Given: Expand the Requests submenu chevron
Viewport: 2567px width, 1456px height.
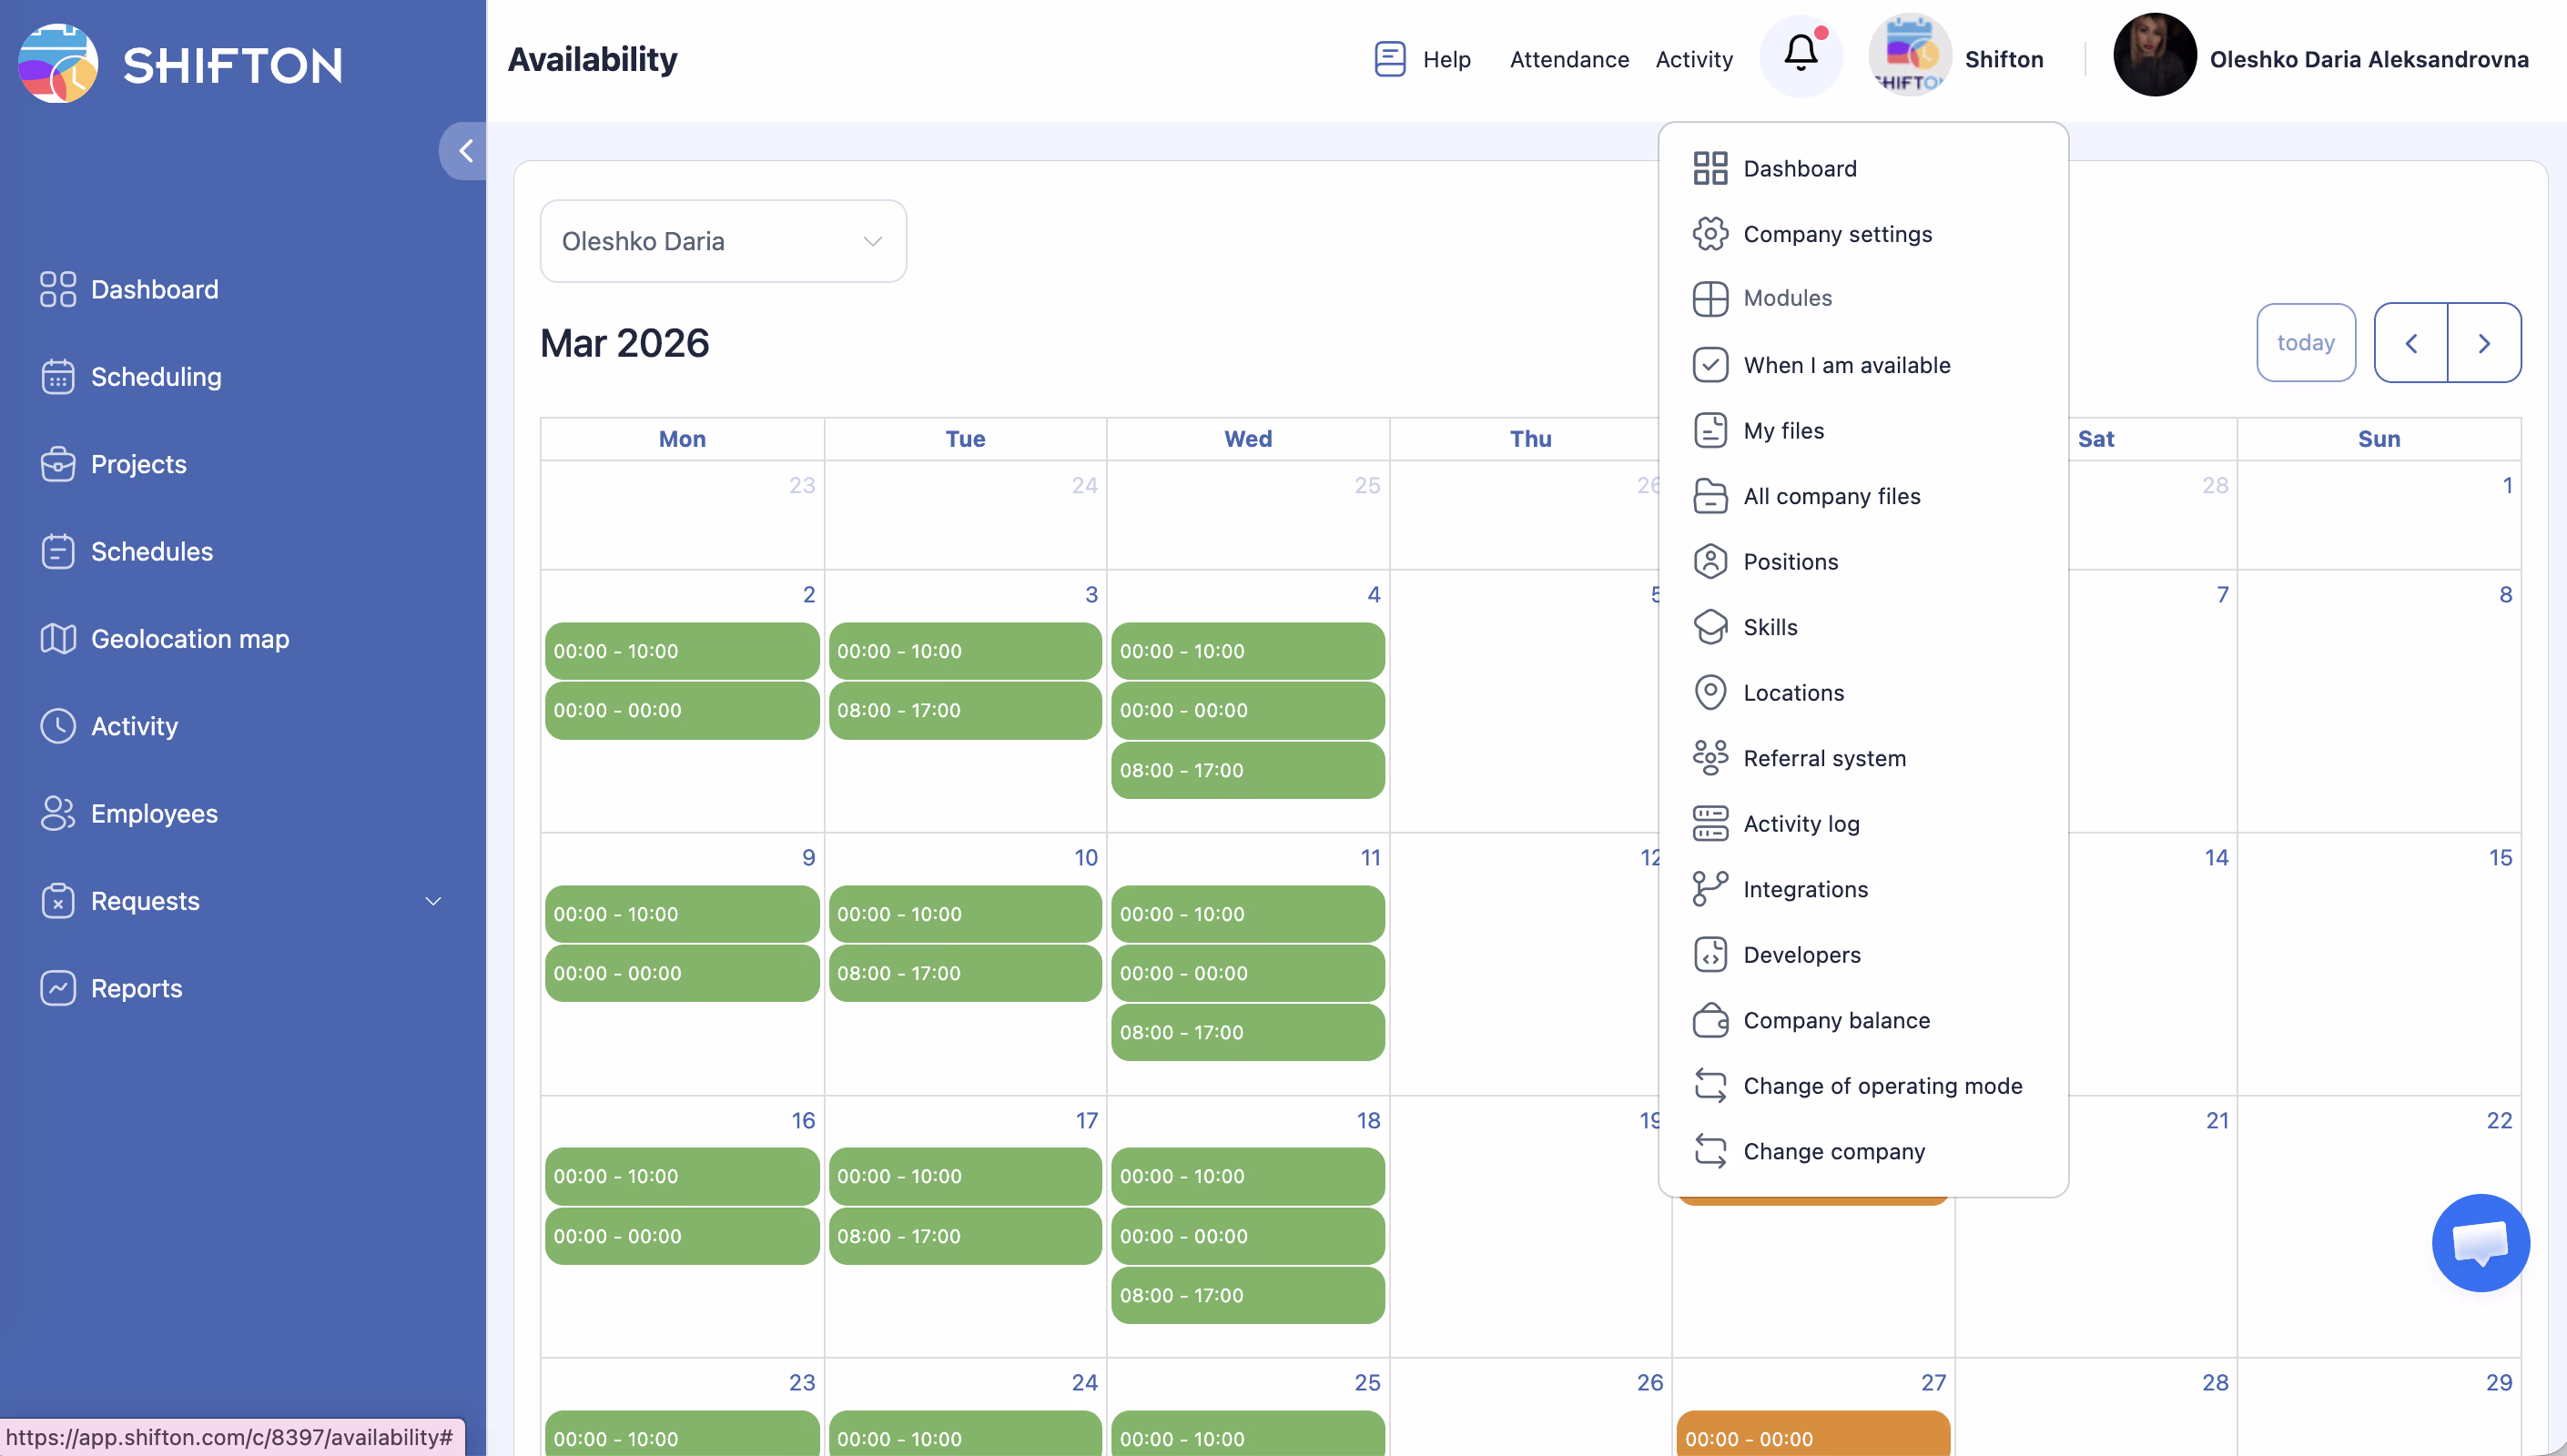Looking at the screenshot, I should (433, 901).
